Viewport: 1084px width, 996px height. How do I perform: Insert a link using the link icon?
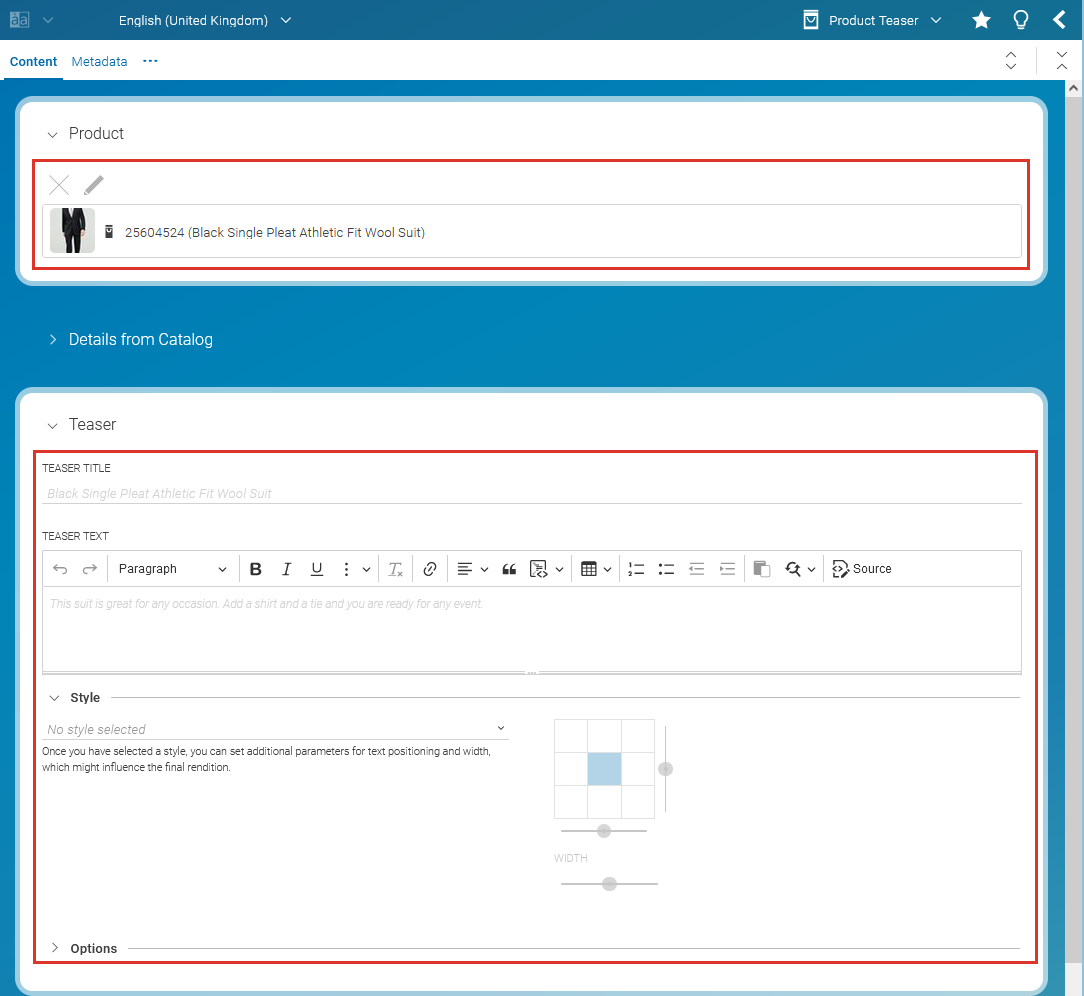click(430, 569)
